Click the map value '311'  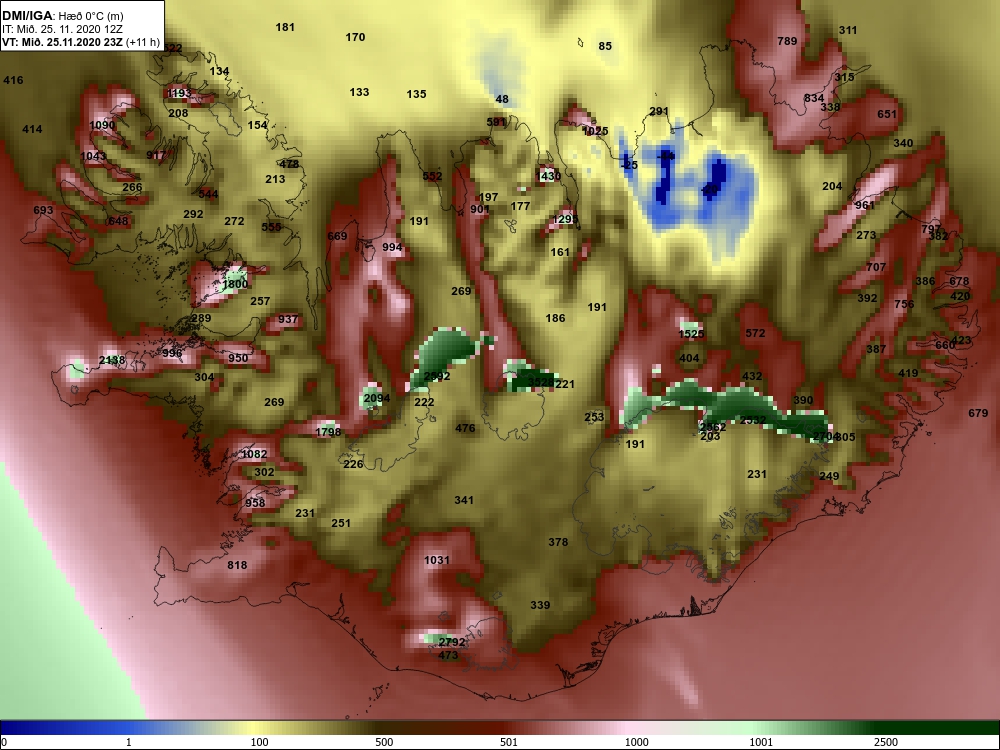[x=848, y=30]
